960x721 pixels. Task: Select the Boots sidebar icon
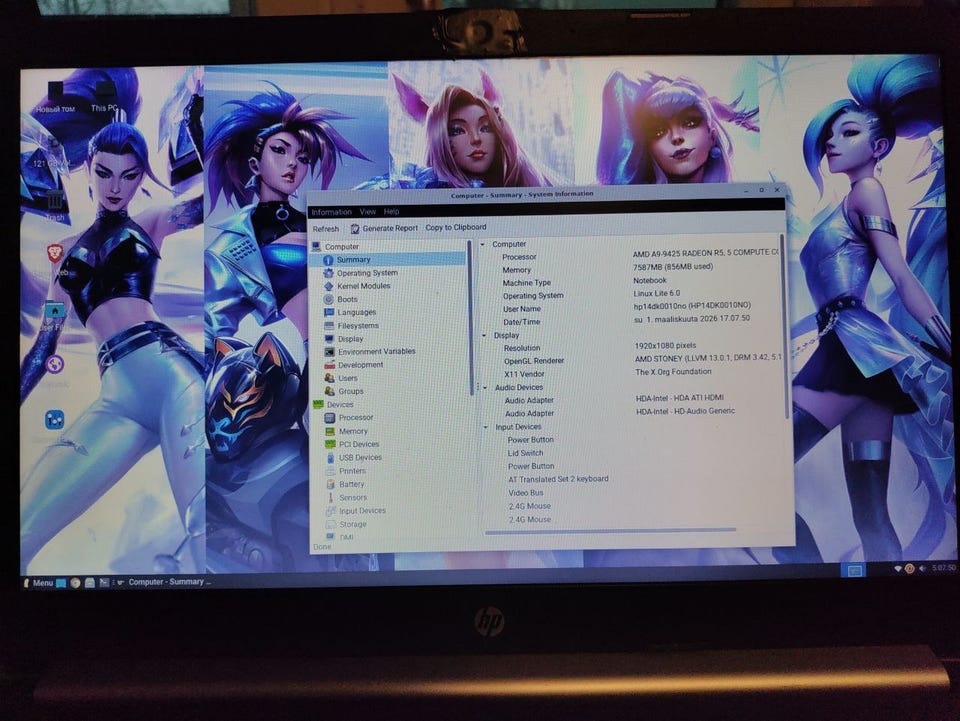(x=329, y=299)
